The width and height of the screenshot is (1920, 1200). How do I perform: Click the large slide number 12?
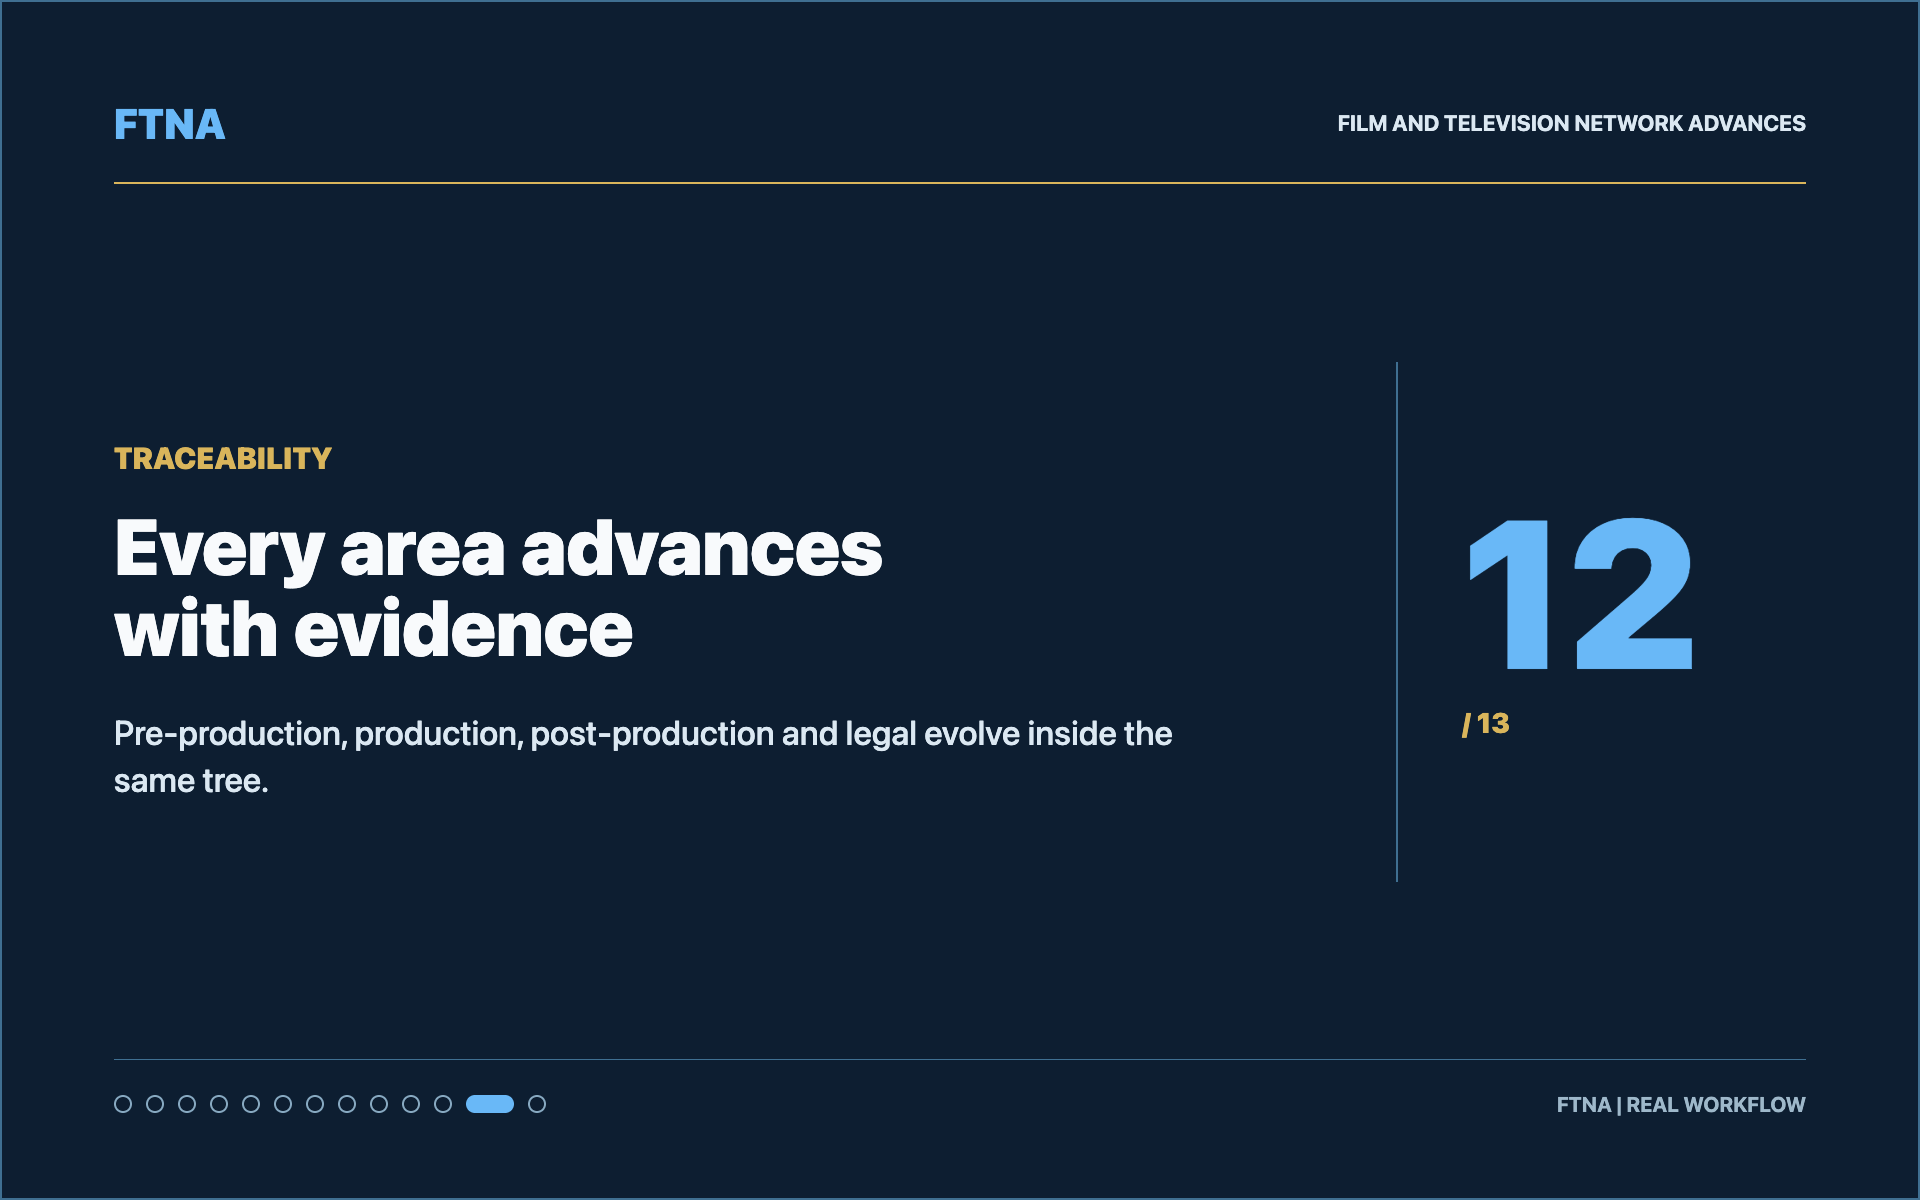tap(1580, 594)
